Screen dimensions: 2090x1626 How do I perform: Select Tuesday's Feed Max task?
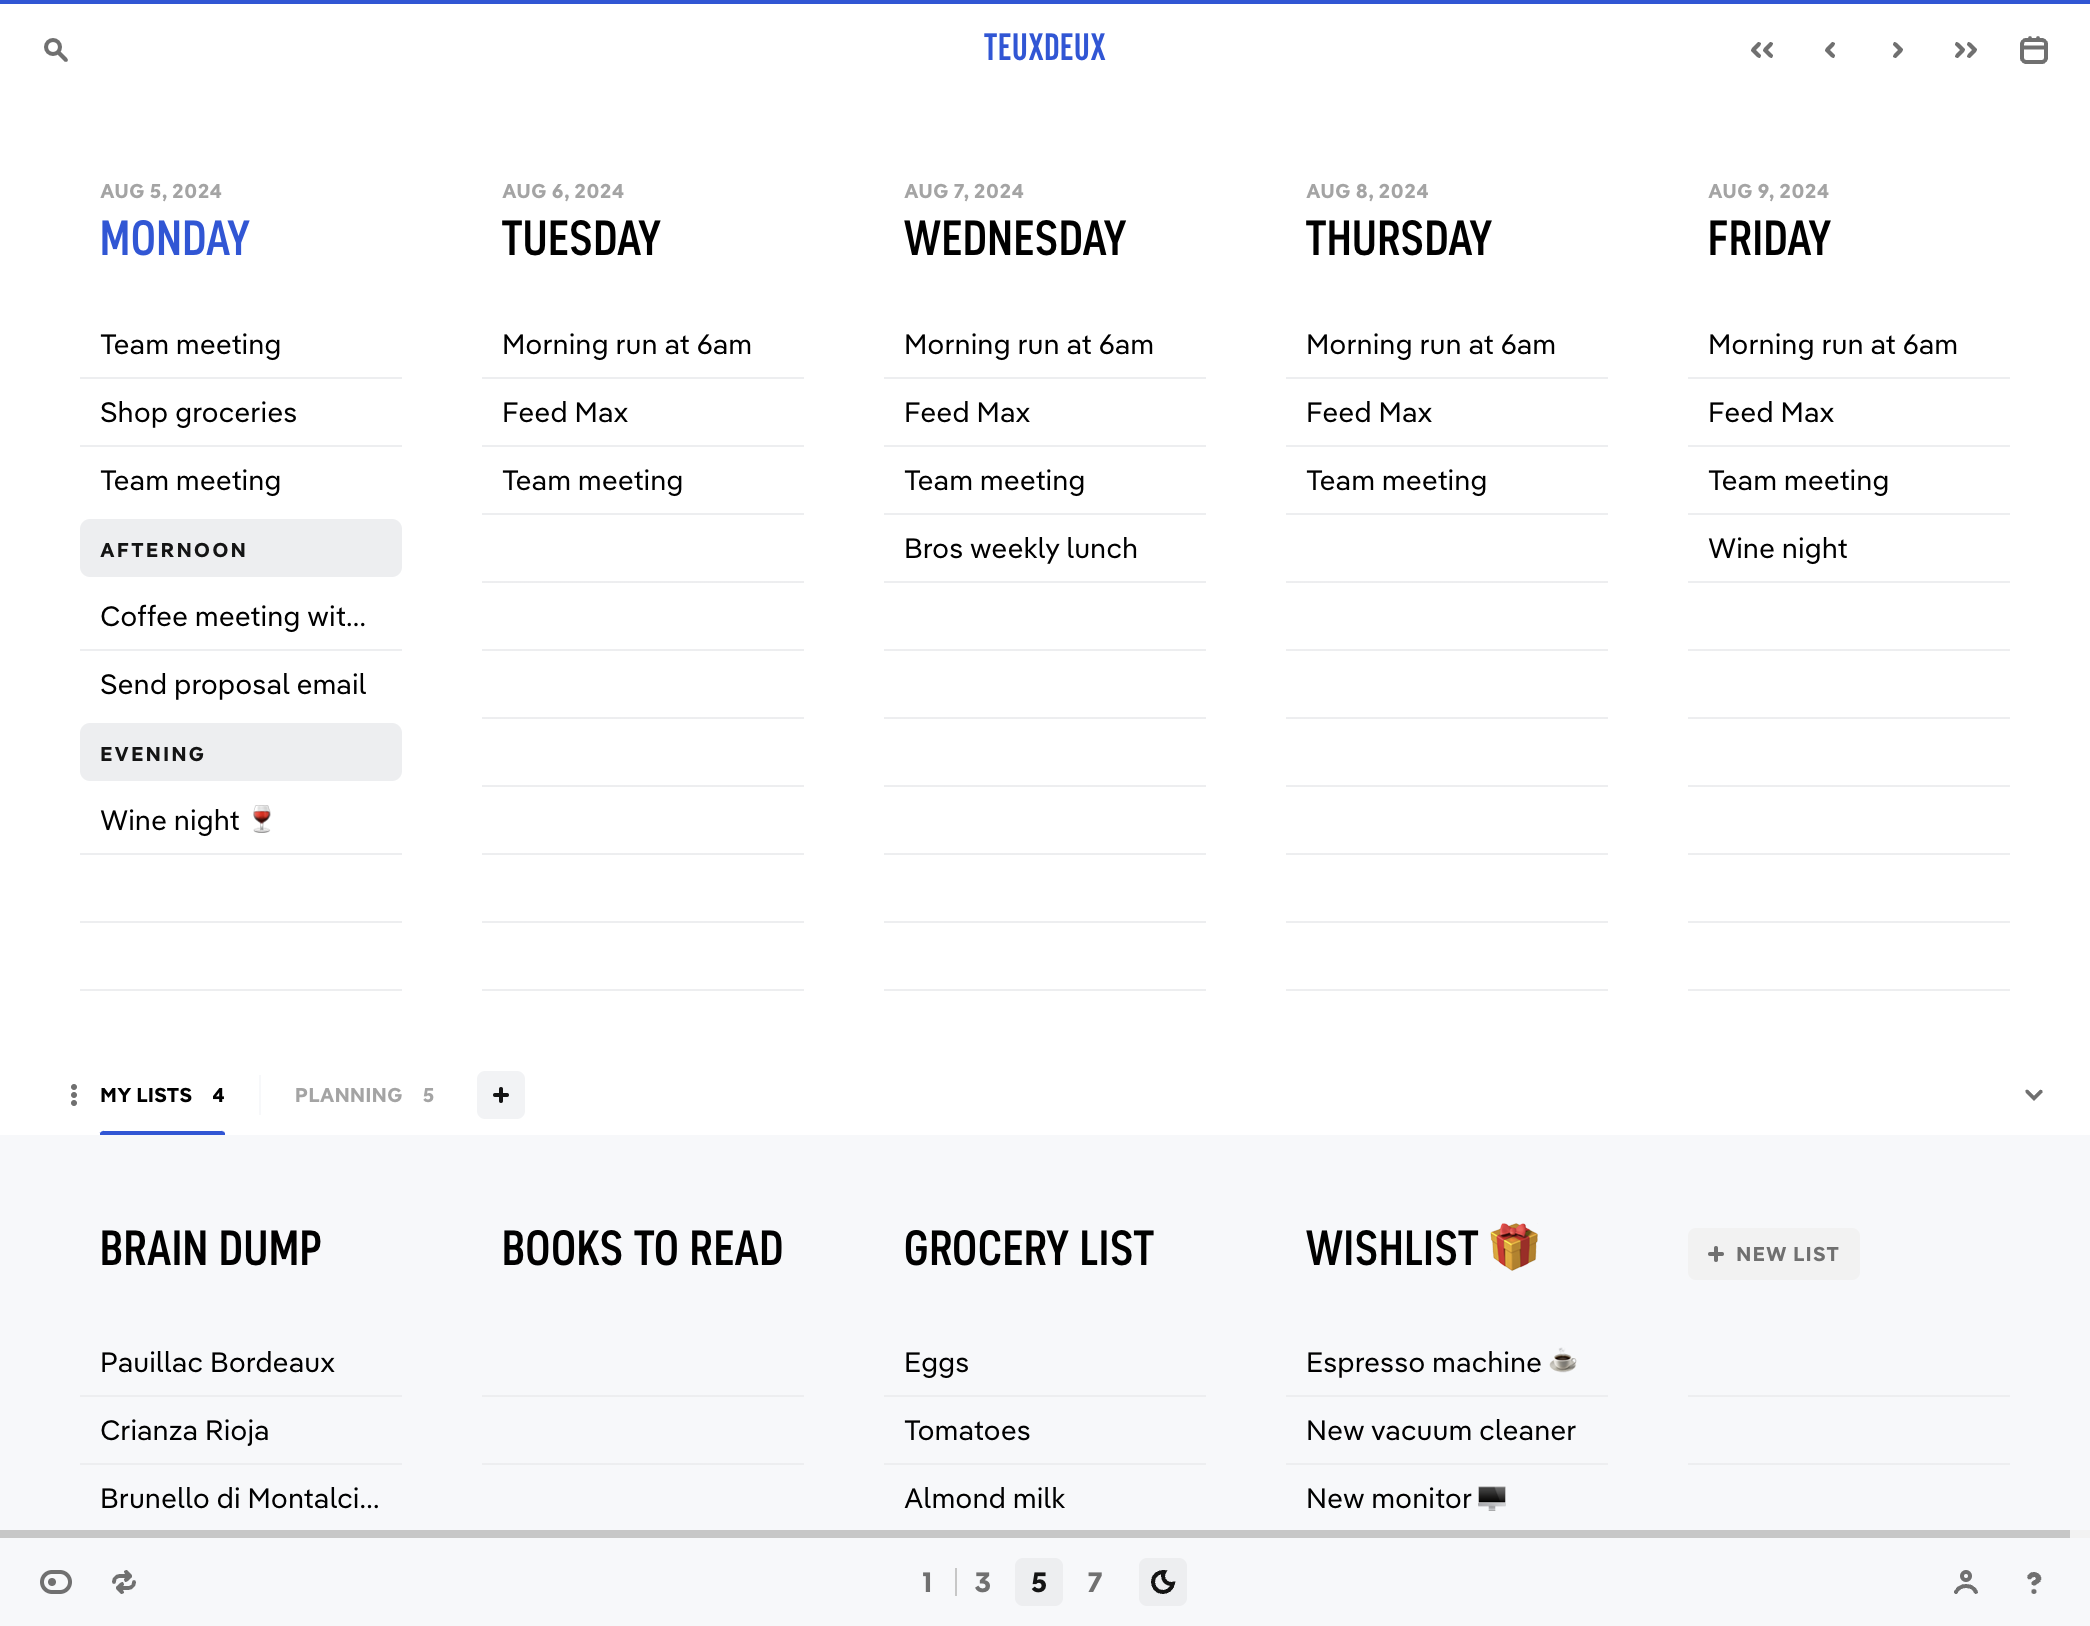pyautogui.click(x=643, y=412)
